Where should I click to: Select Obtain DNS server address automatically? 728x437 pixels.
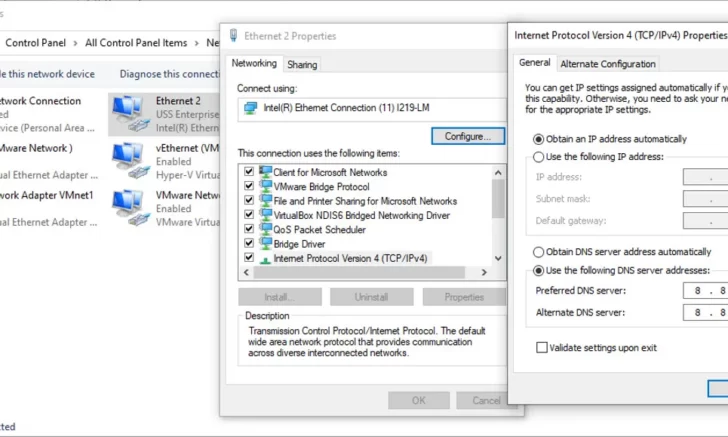(538, 252)
